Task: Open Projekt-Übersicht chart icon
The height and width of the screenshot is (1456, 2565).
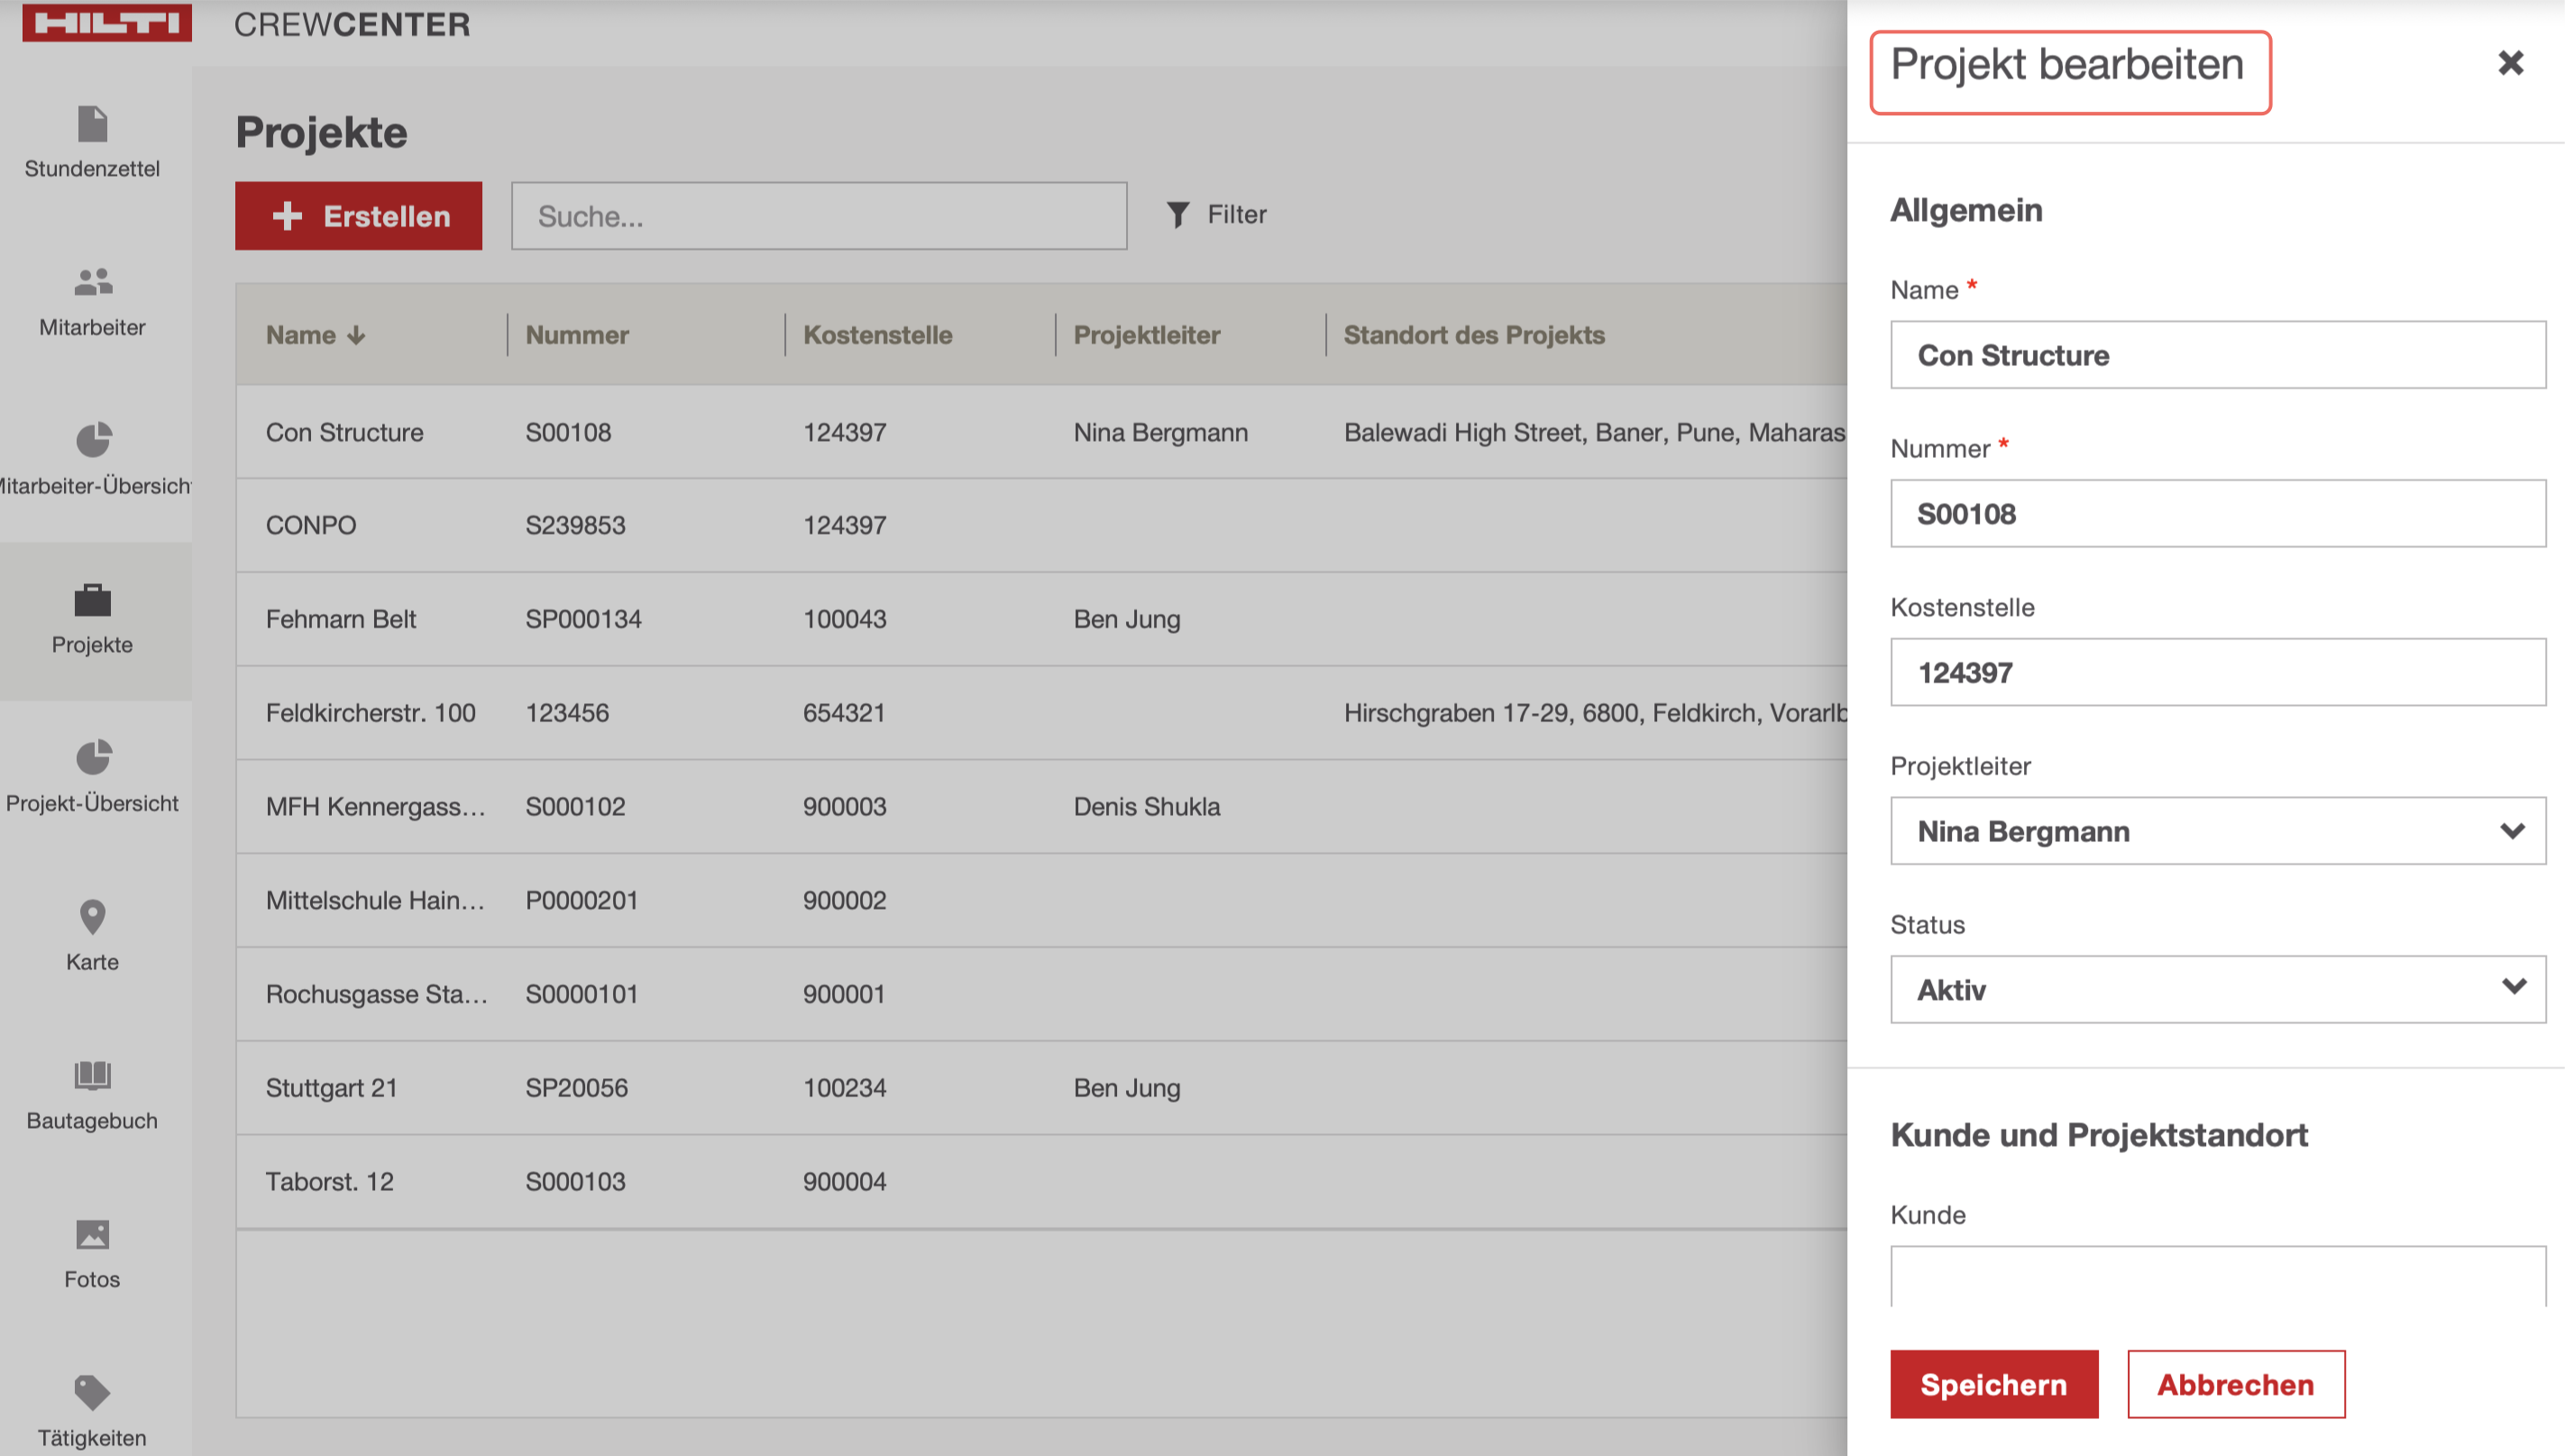Action: pos(92,758)
